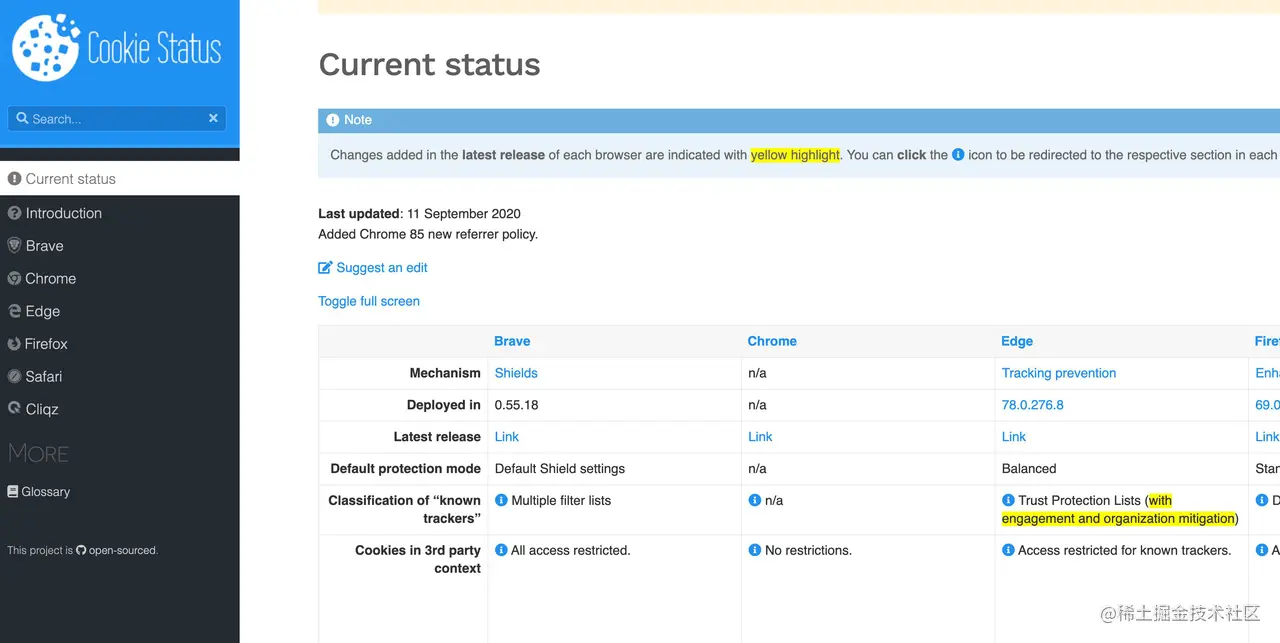Open the Shields mechanism link
1280x643 pixels.
516,373
